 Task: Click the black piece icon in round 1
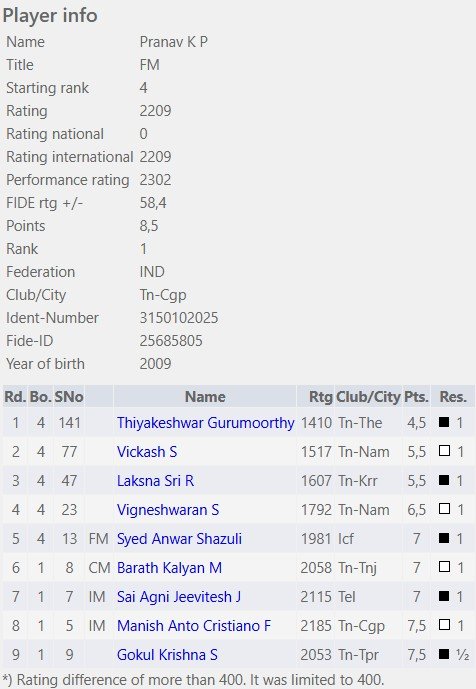tap(444, 422)
